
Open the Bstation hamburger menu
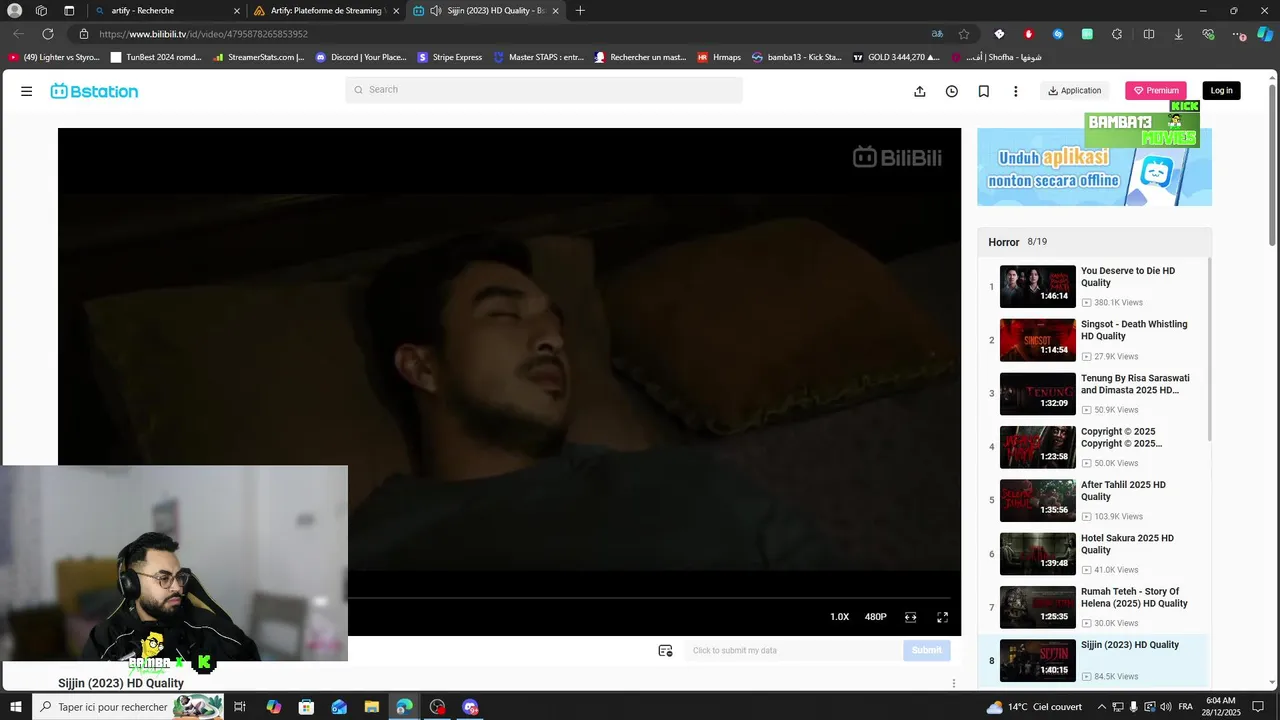27,91
